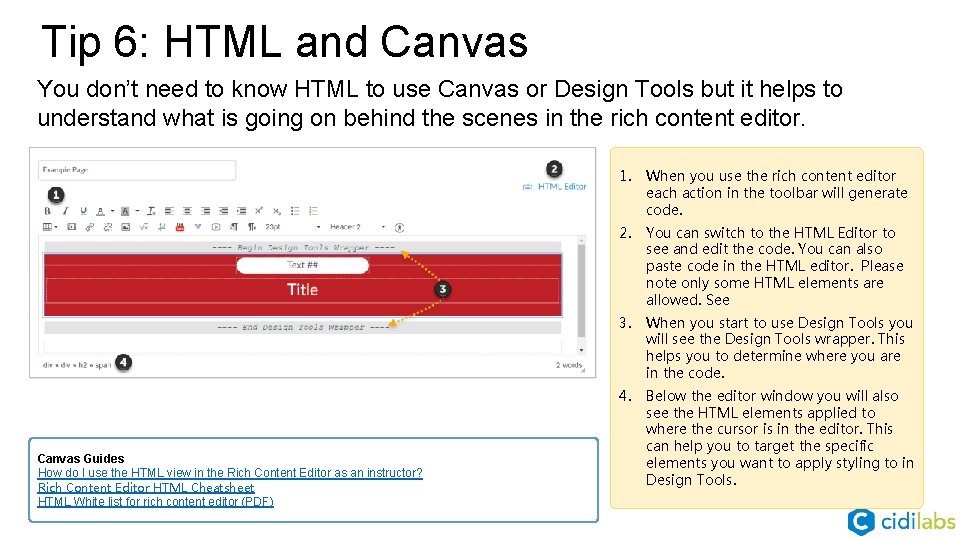Apply the background highlight color button
The height and width of the screenshot is (540, 960).
126,211
